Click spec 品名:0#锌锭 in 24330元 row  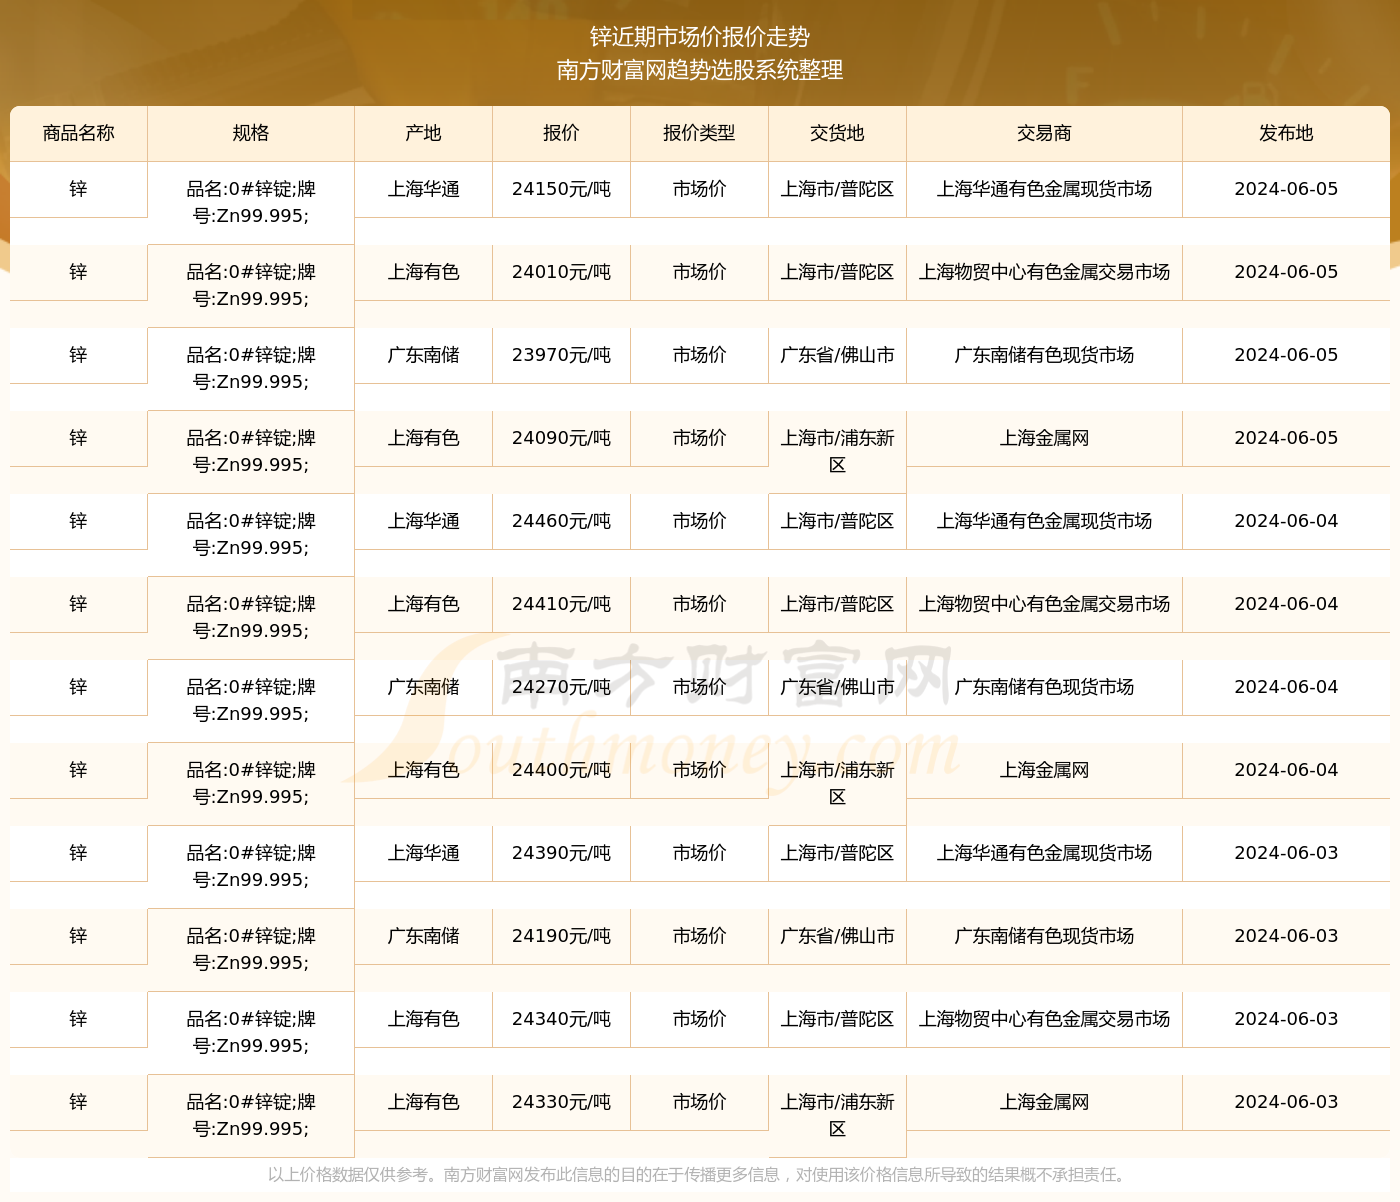click(251, 1115)
